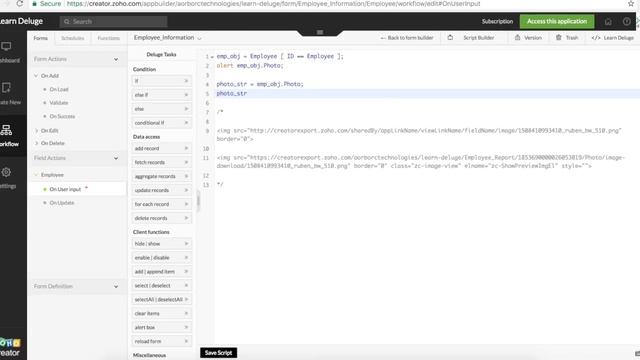This screenshot has width=640, height=360.
Task: Select the Workflow sidebar icon
Action: click(6, 130)
